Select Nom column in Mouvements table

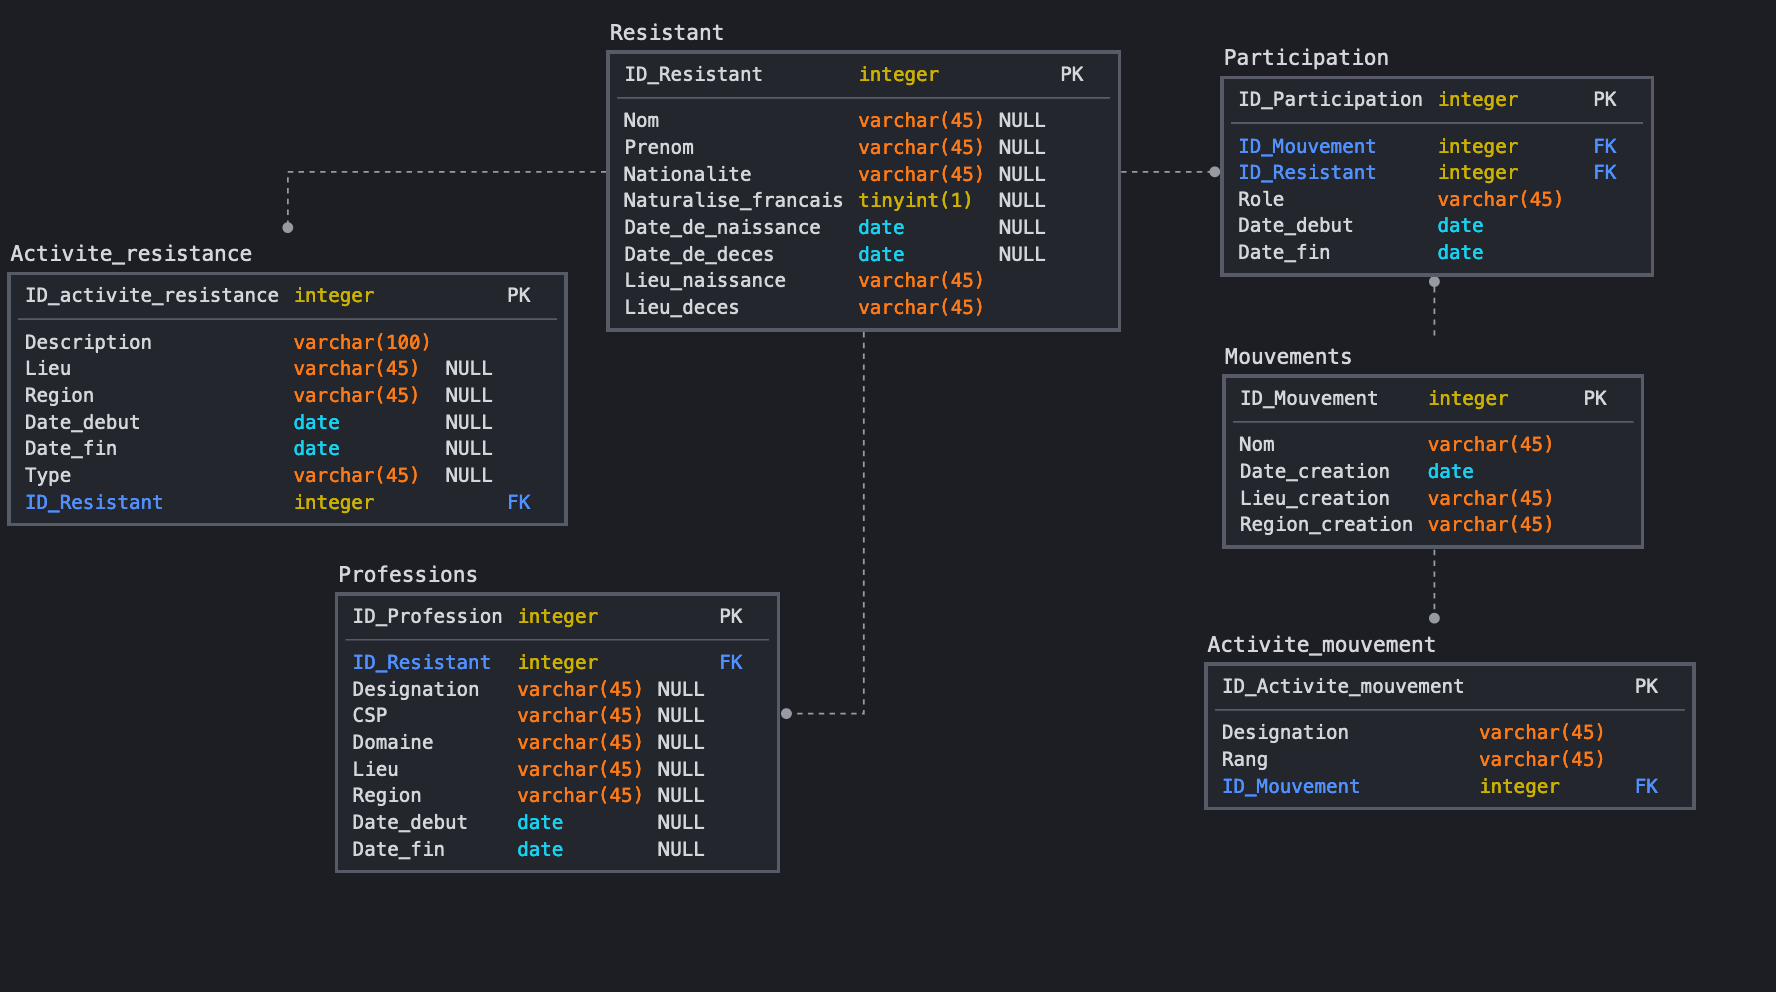coord(1433,444)
